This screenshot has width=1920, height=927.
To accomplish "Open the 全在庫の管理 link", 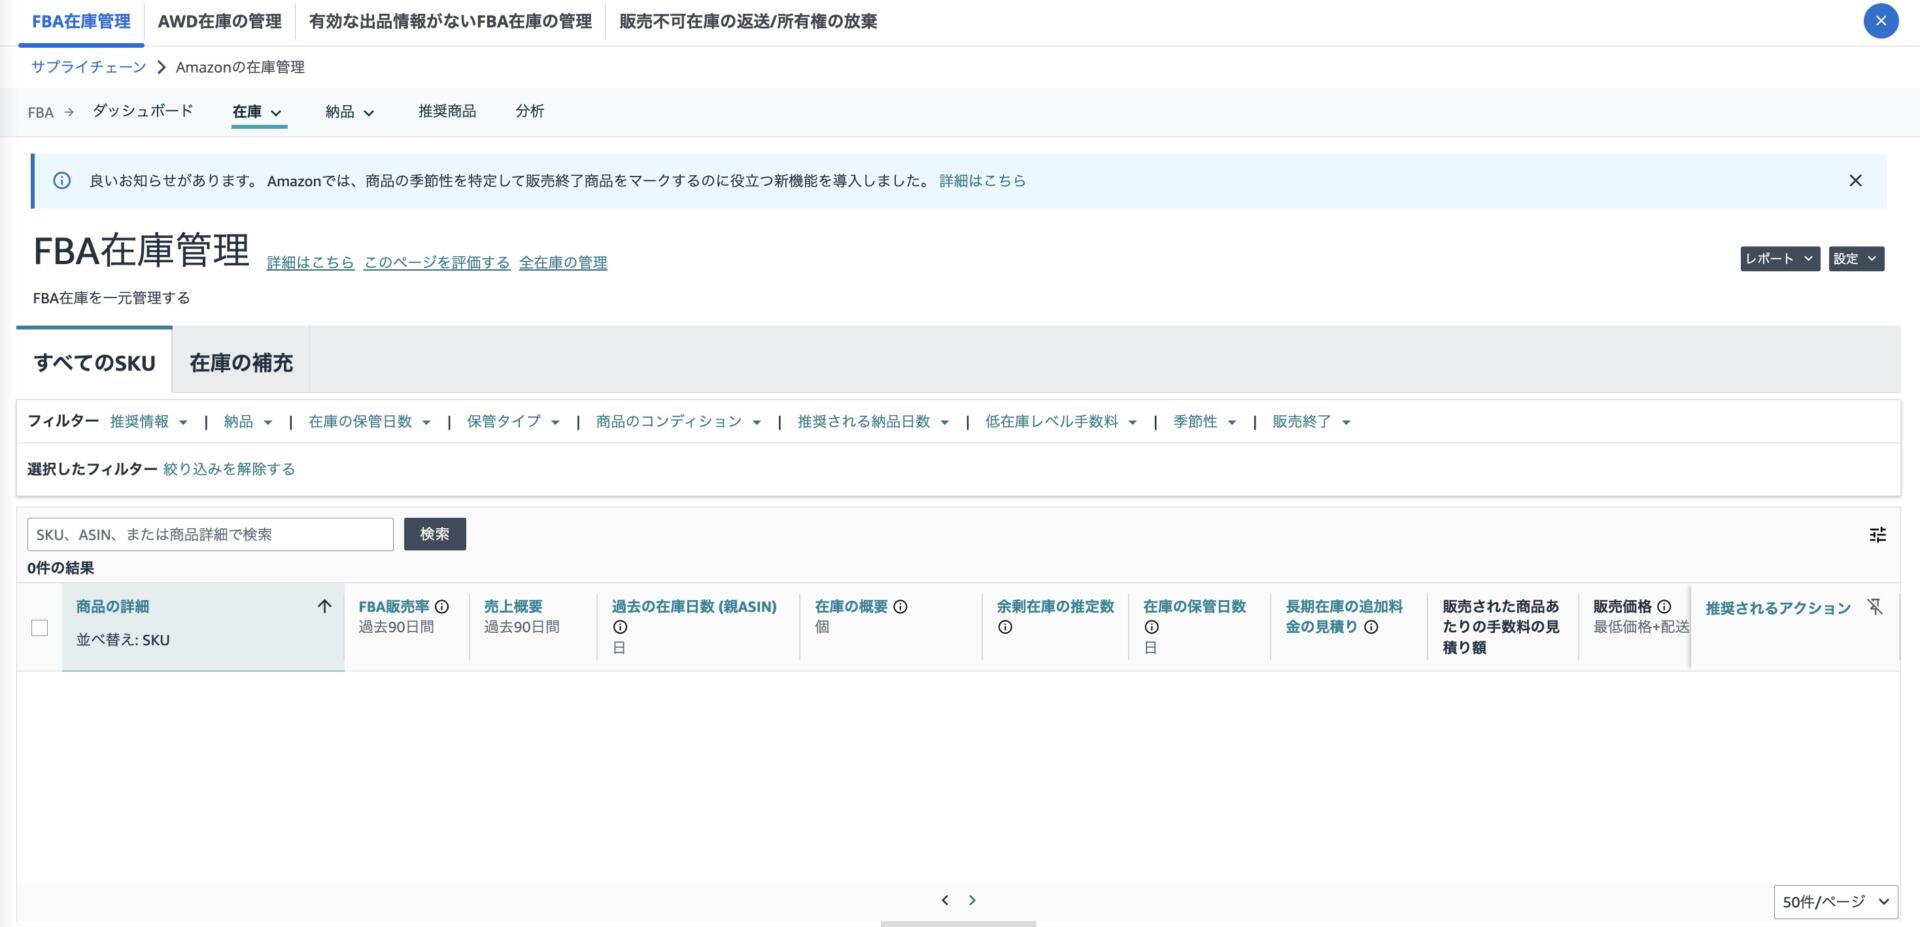I will [563, 262].
